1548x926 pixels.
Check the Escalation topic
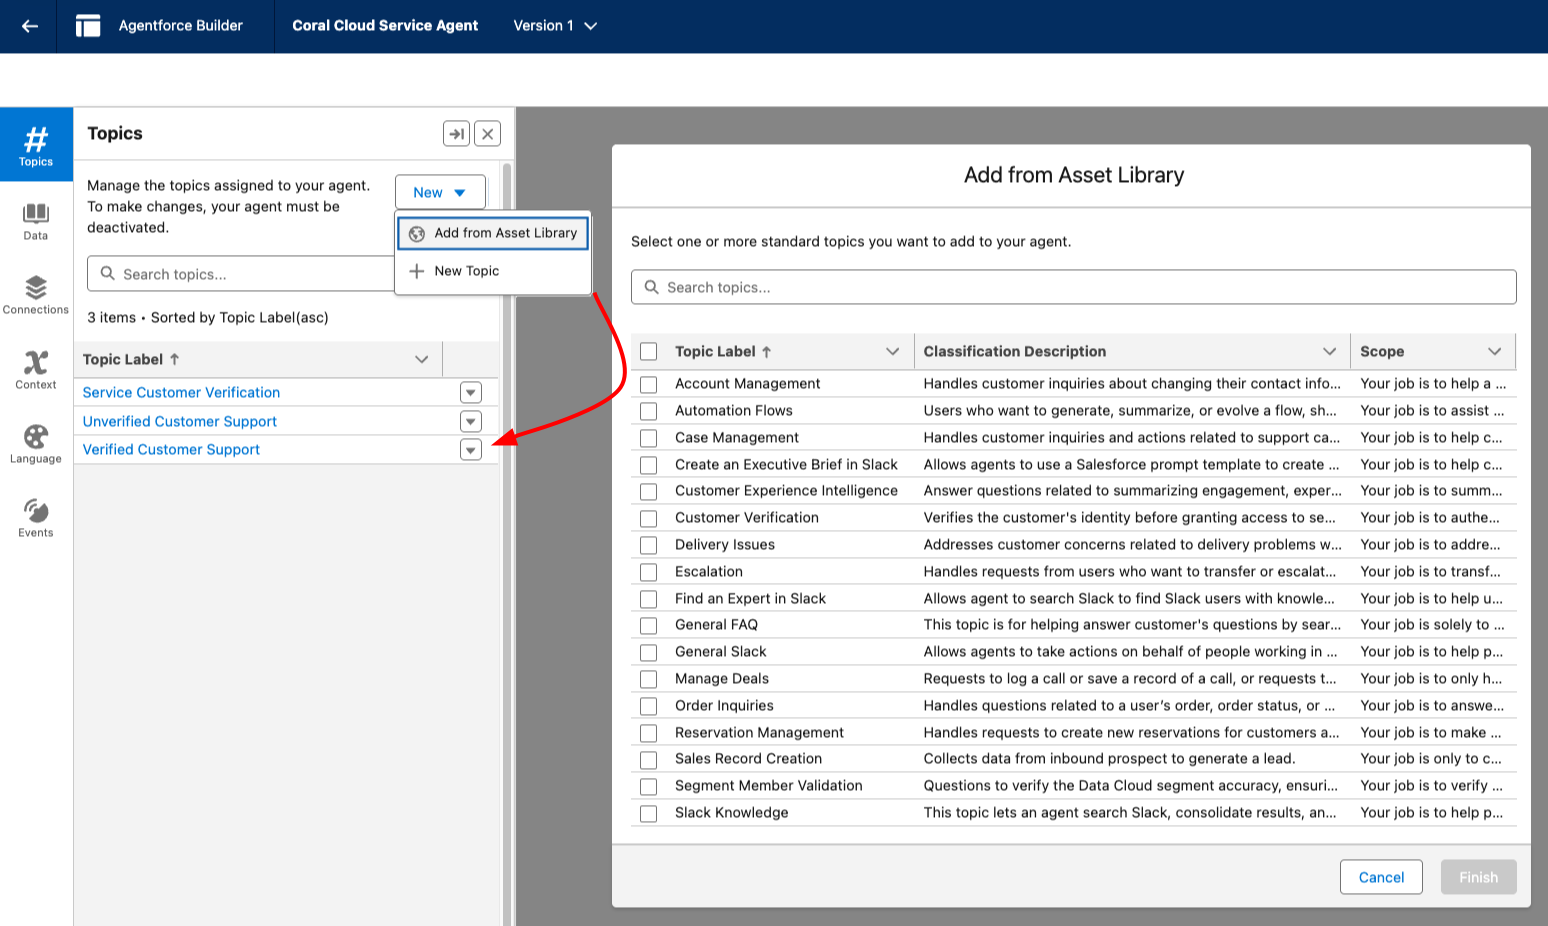tap(649, 572)
